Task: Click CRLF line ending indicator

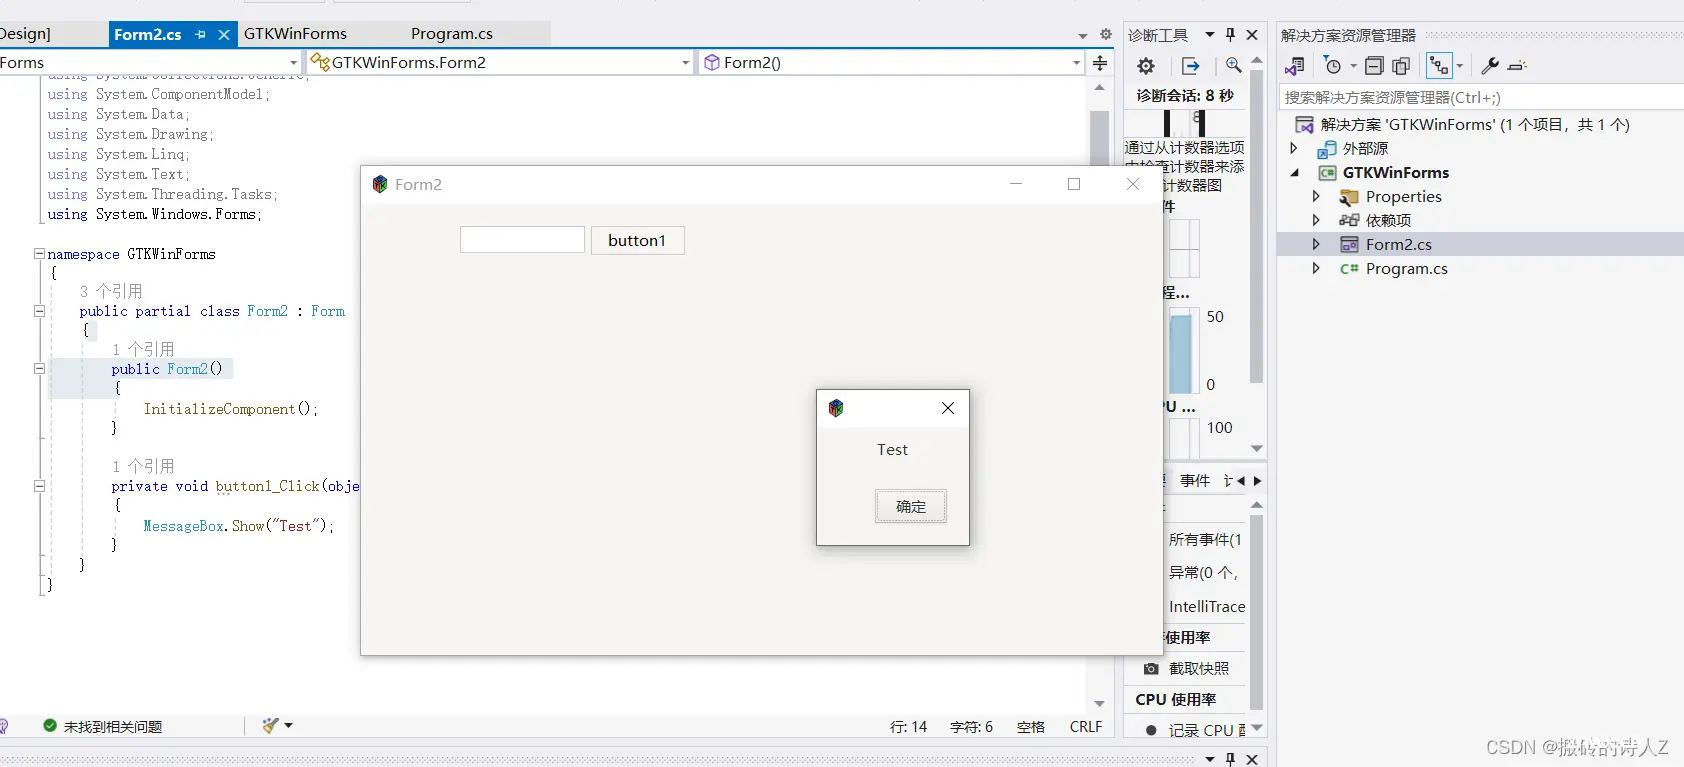Action: pyautogui.click(x=1085, y=727)
